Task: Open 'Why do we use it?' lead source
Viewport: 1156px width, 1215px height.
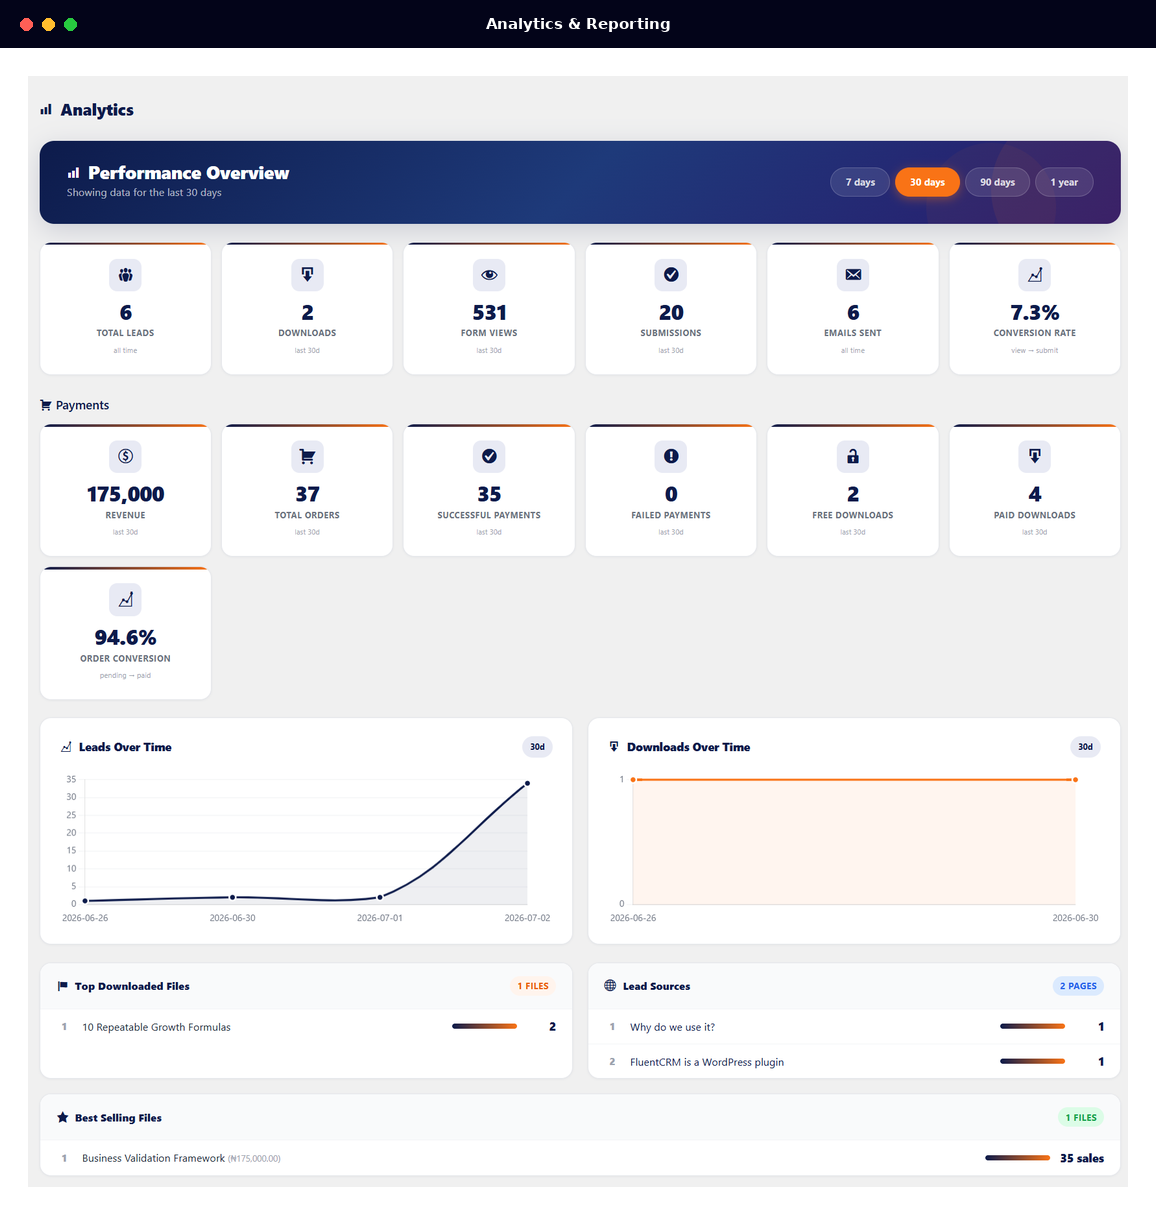Action: (x=854, y=1027)
